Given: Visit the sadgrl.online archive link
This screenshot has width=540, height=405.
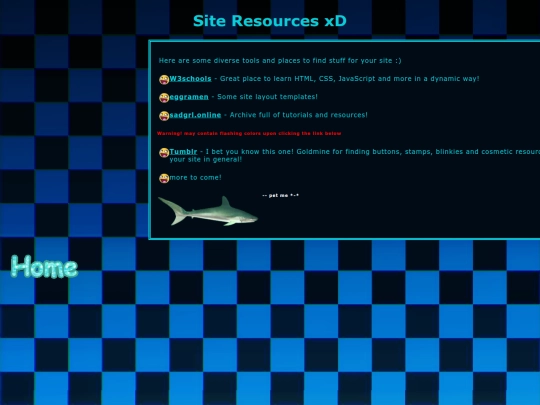Looking at the screenshot, I should tap(195, 115).
